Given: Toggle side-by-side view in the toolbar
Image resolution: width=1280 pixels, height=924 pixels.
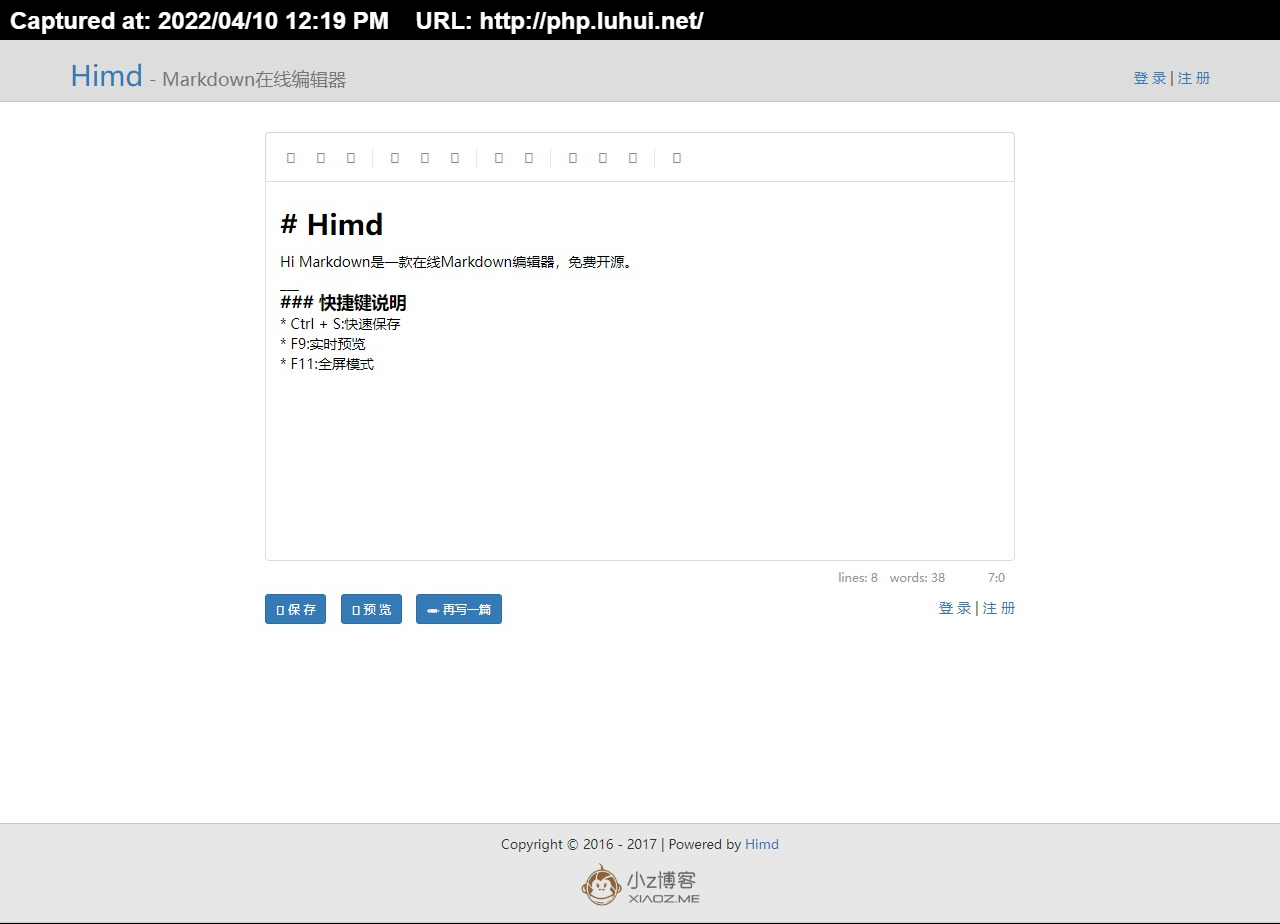Looking at the screenshot, I should pos(603,158).
